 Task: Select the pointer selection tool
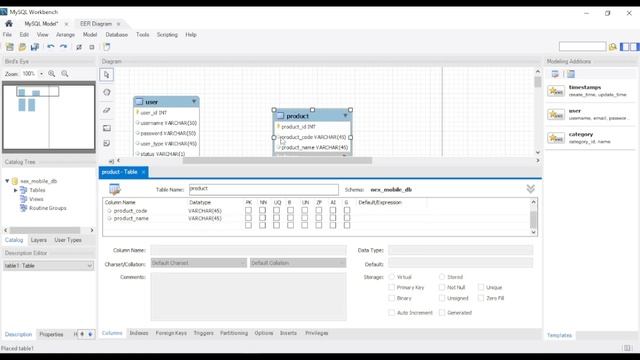click(x=107, y=75)
